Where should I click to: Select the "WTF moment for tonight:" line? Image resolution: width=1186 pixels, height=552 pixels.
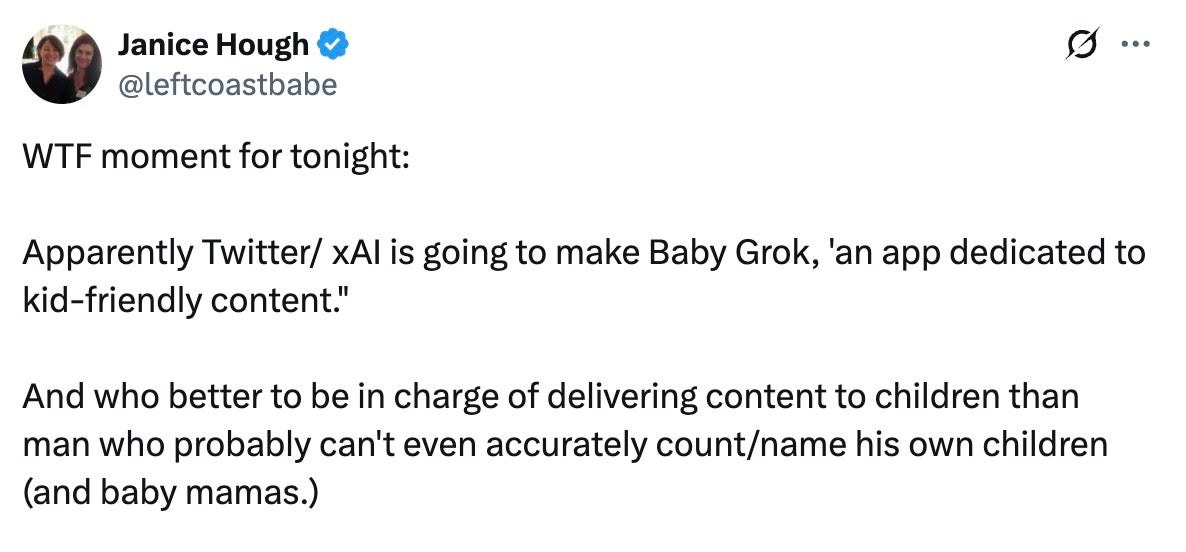(x=216, y=157)
